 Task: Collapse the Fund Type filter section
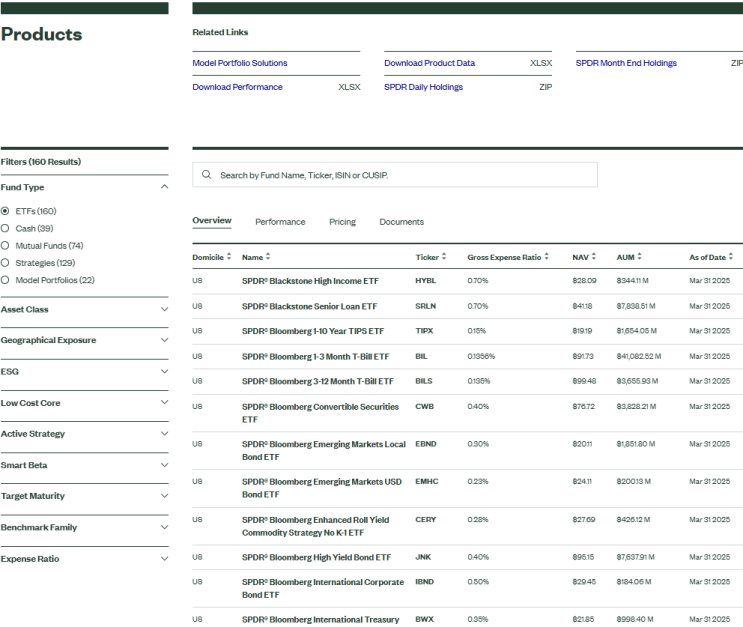coord(164,187)
